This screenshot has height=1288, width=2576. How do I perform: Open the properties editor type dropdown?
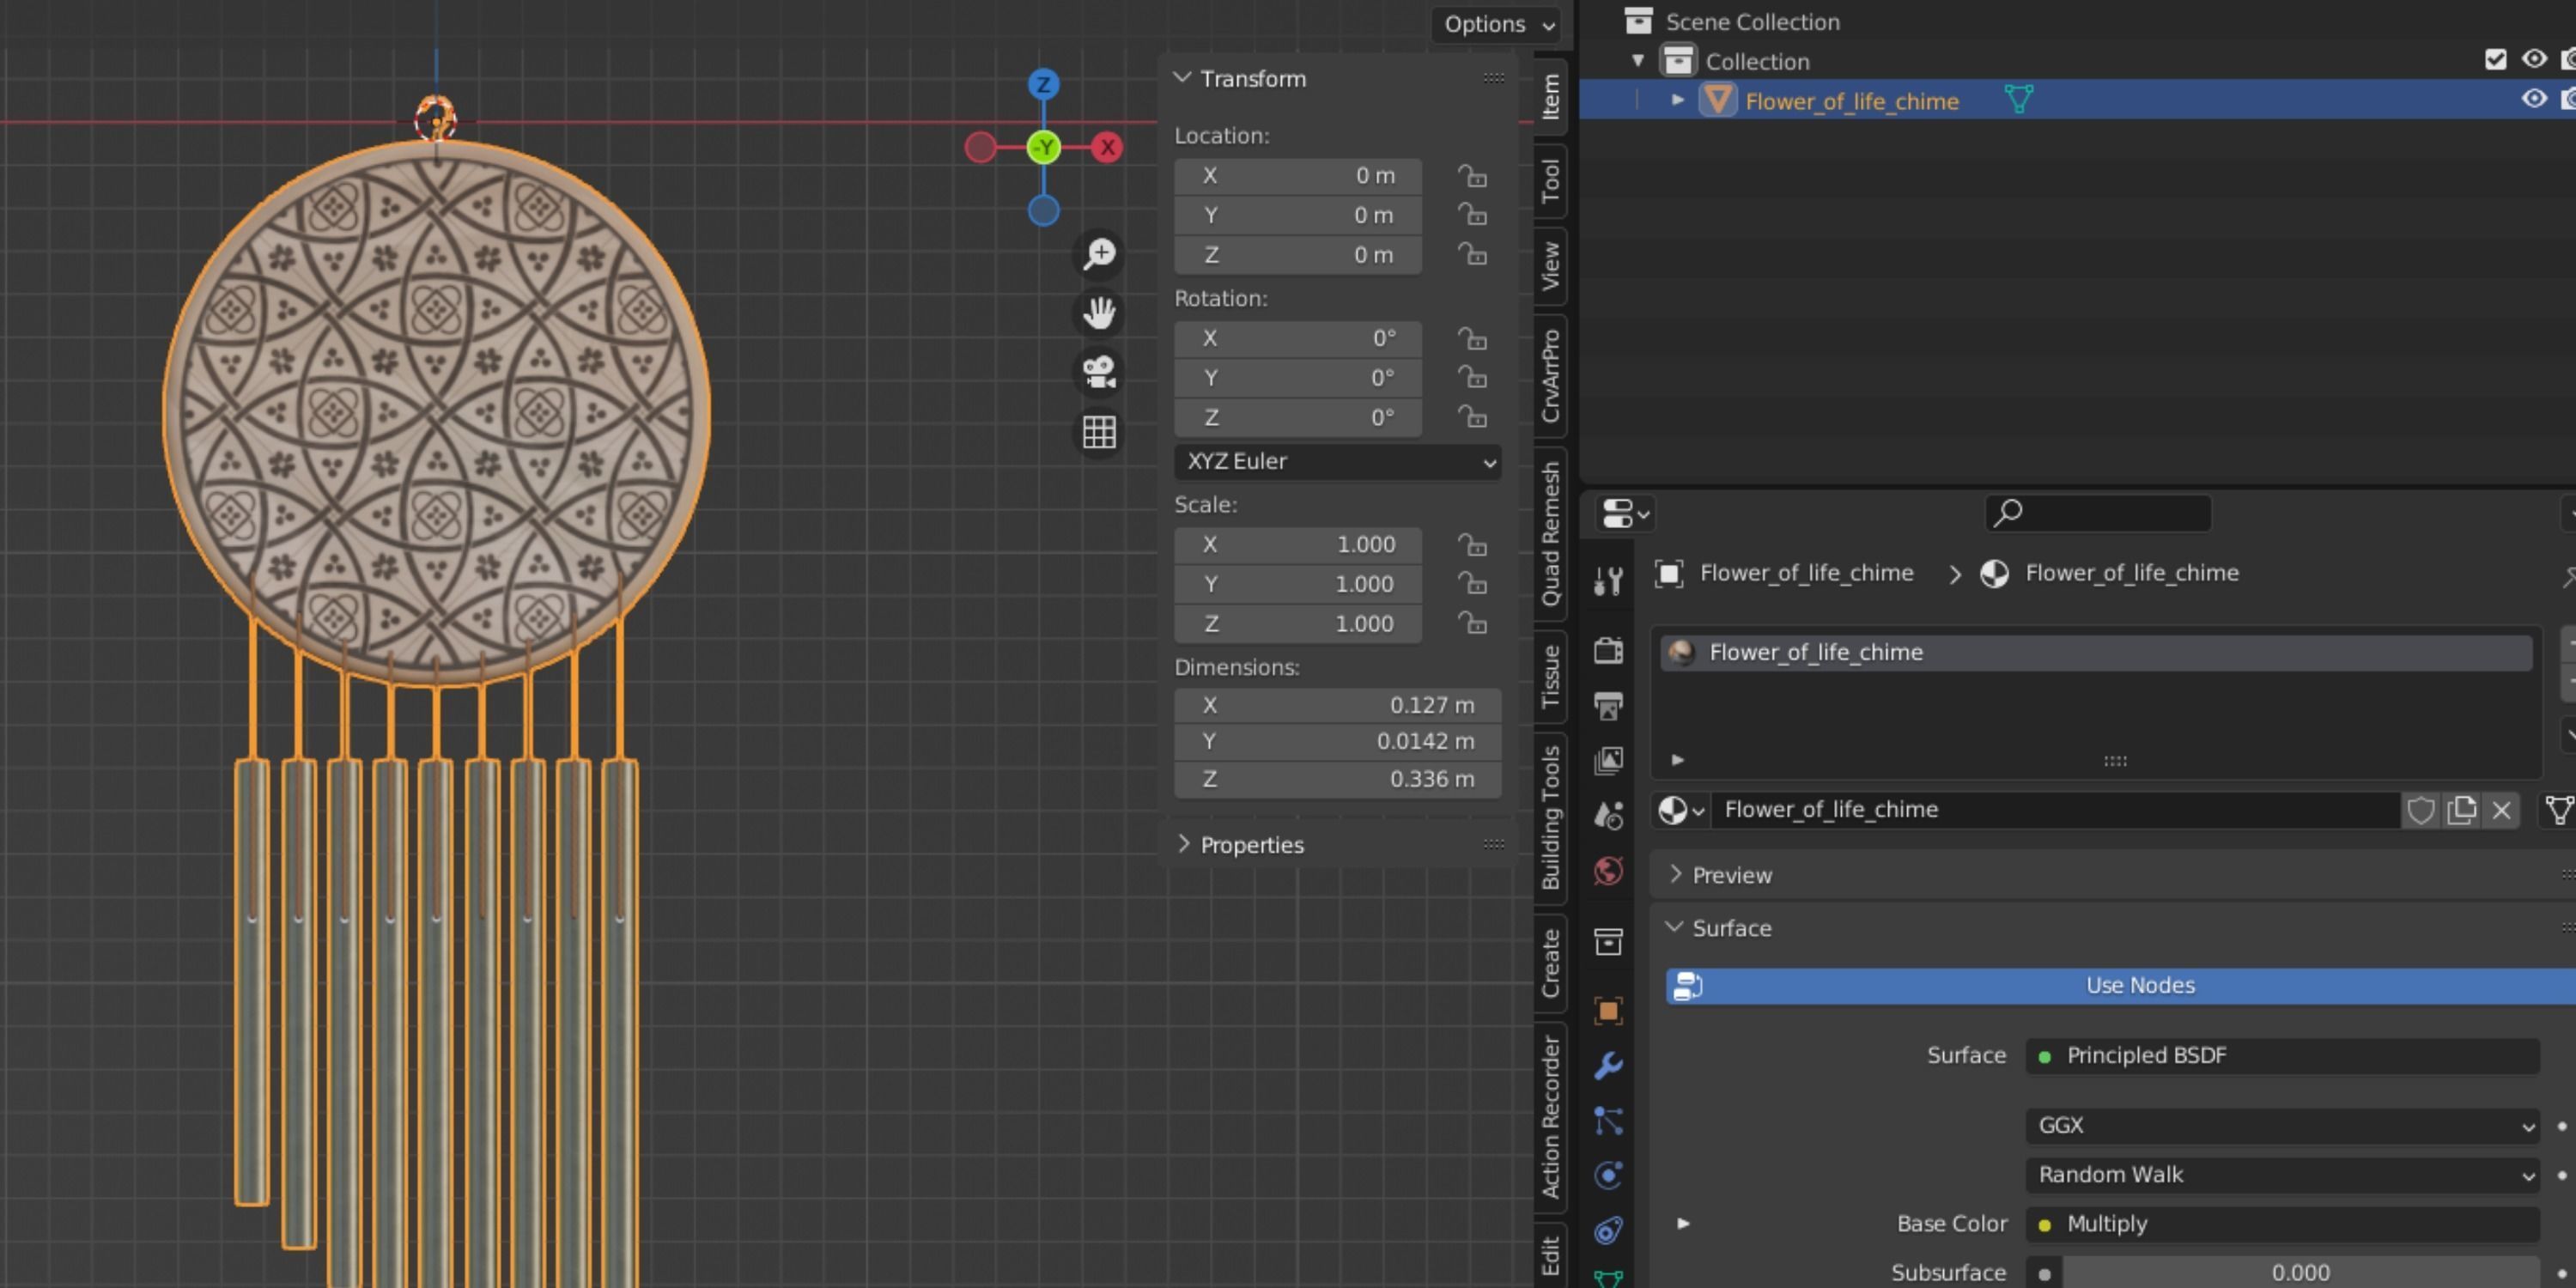(1624, 514)
